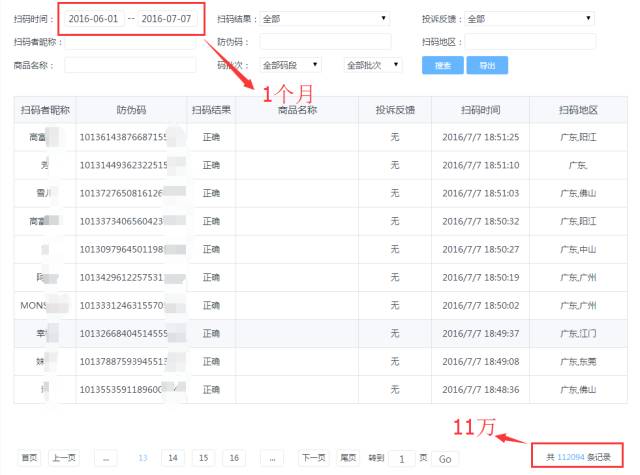
Task: Open the 全部批次 dropdown
Action: pos(373,65)
